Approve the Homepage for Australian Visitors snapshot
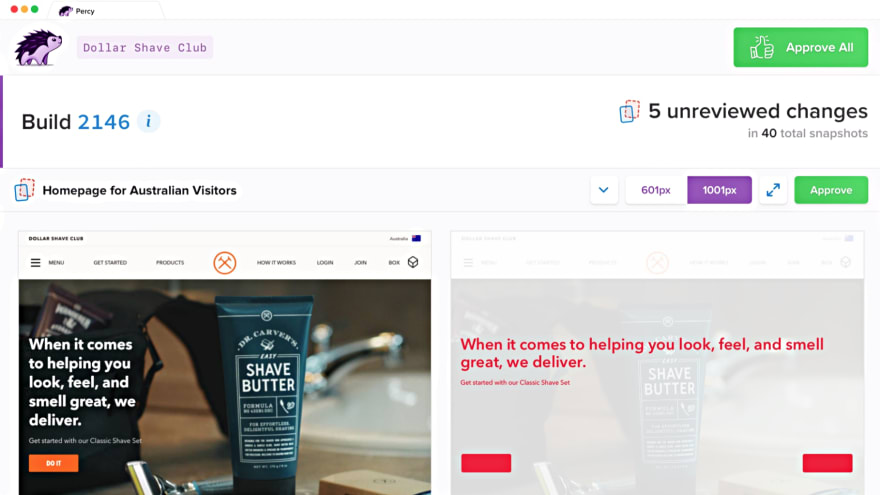This screenshot has height=495, width=880. pyautogui.click(x=831, y=190)
